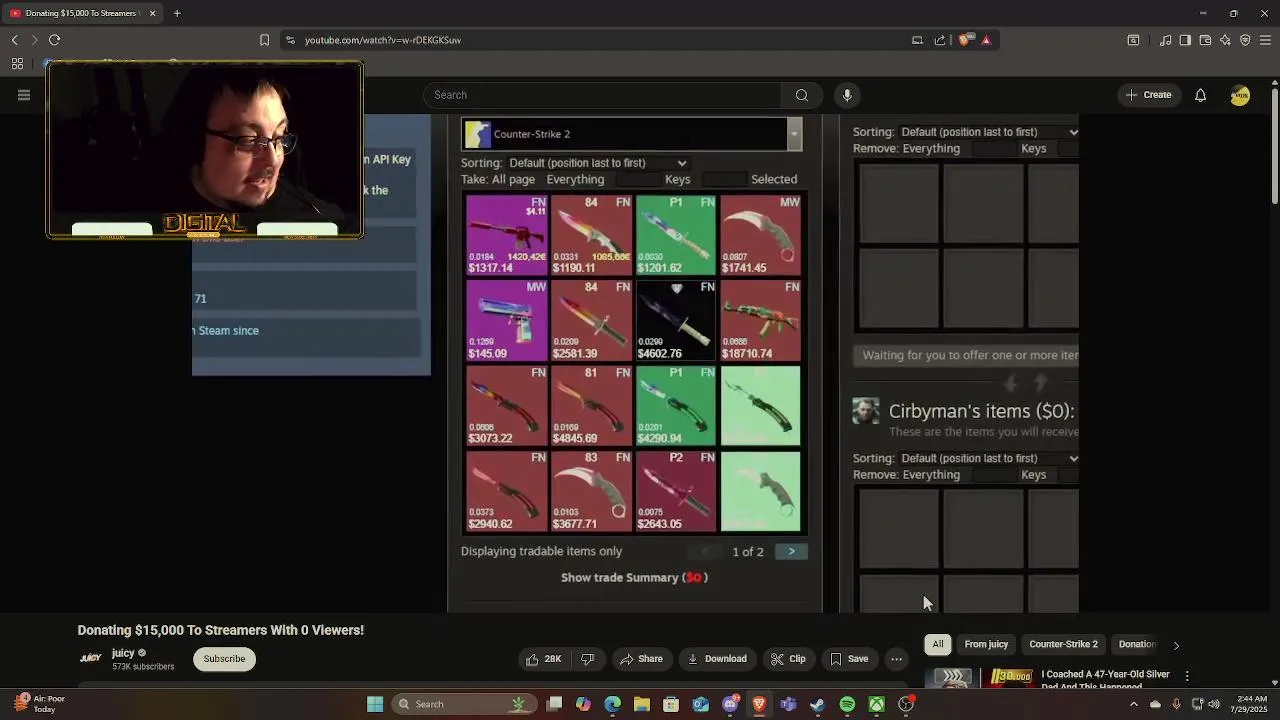
Task: Open Discord from the taskbar
Action: pyautogui.click(x=730, y=704)
